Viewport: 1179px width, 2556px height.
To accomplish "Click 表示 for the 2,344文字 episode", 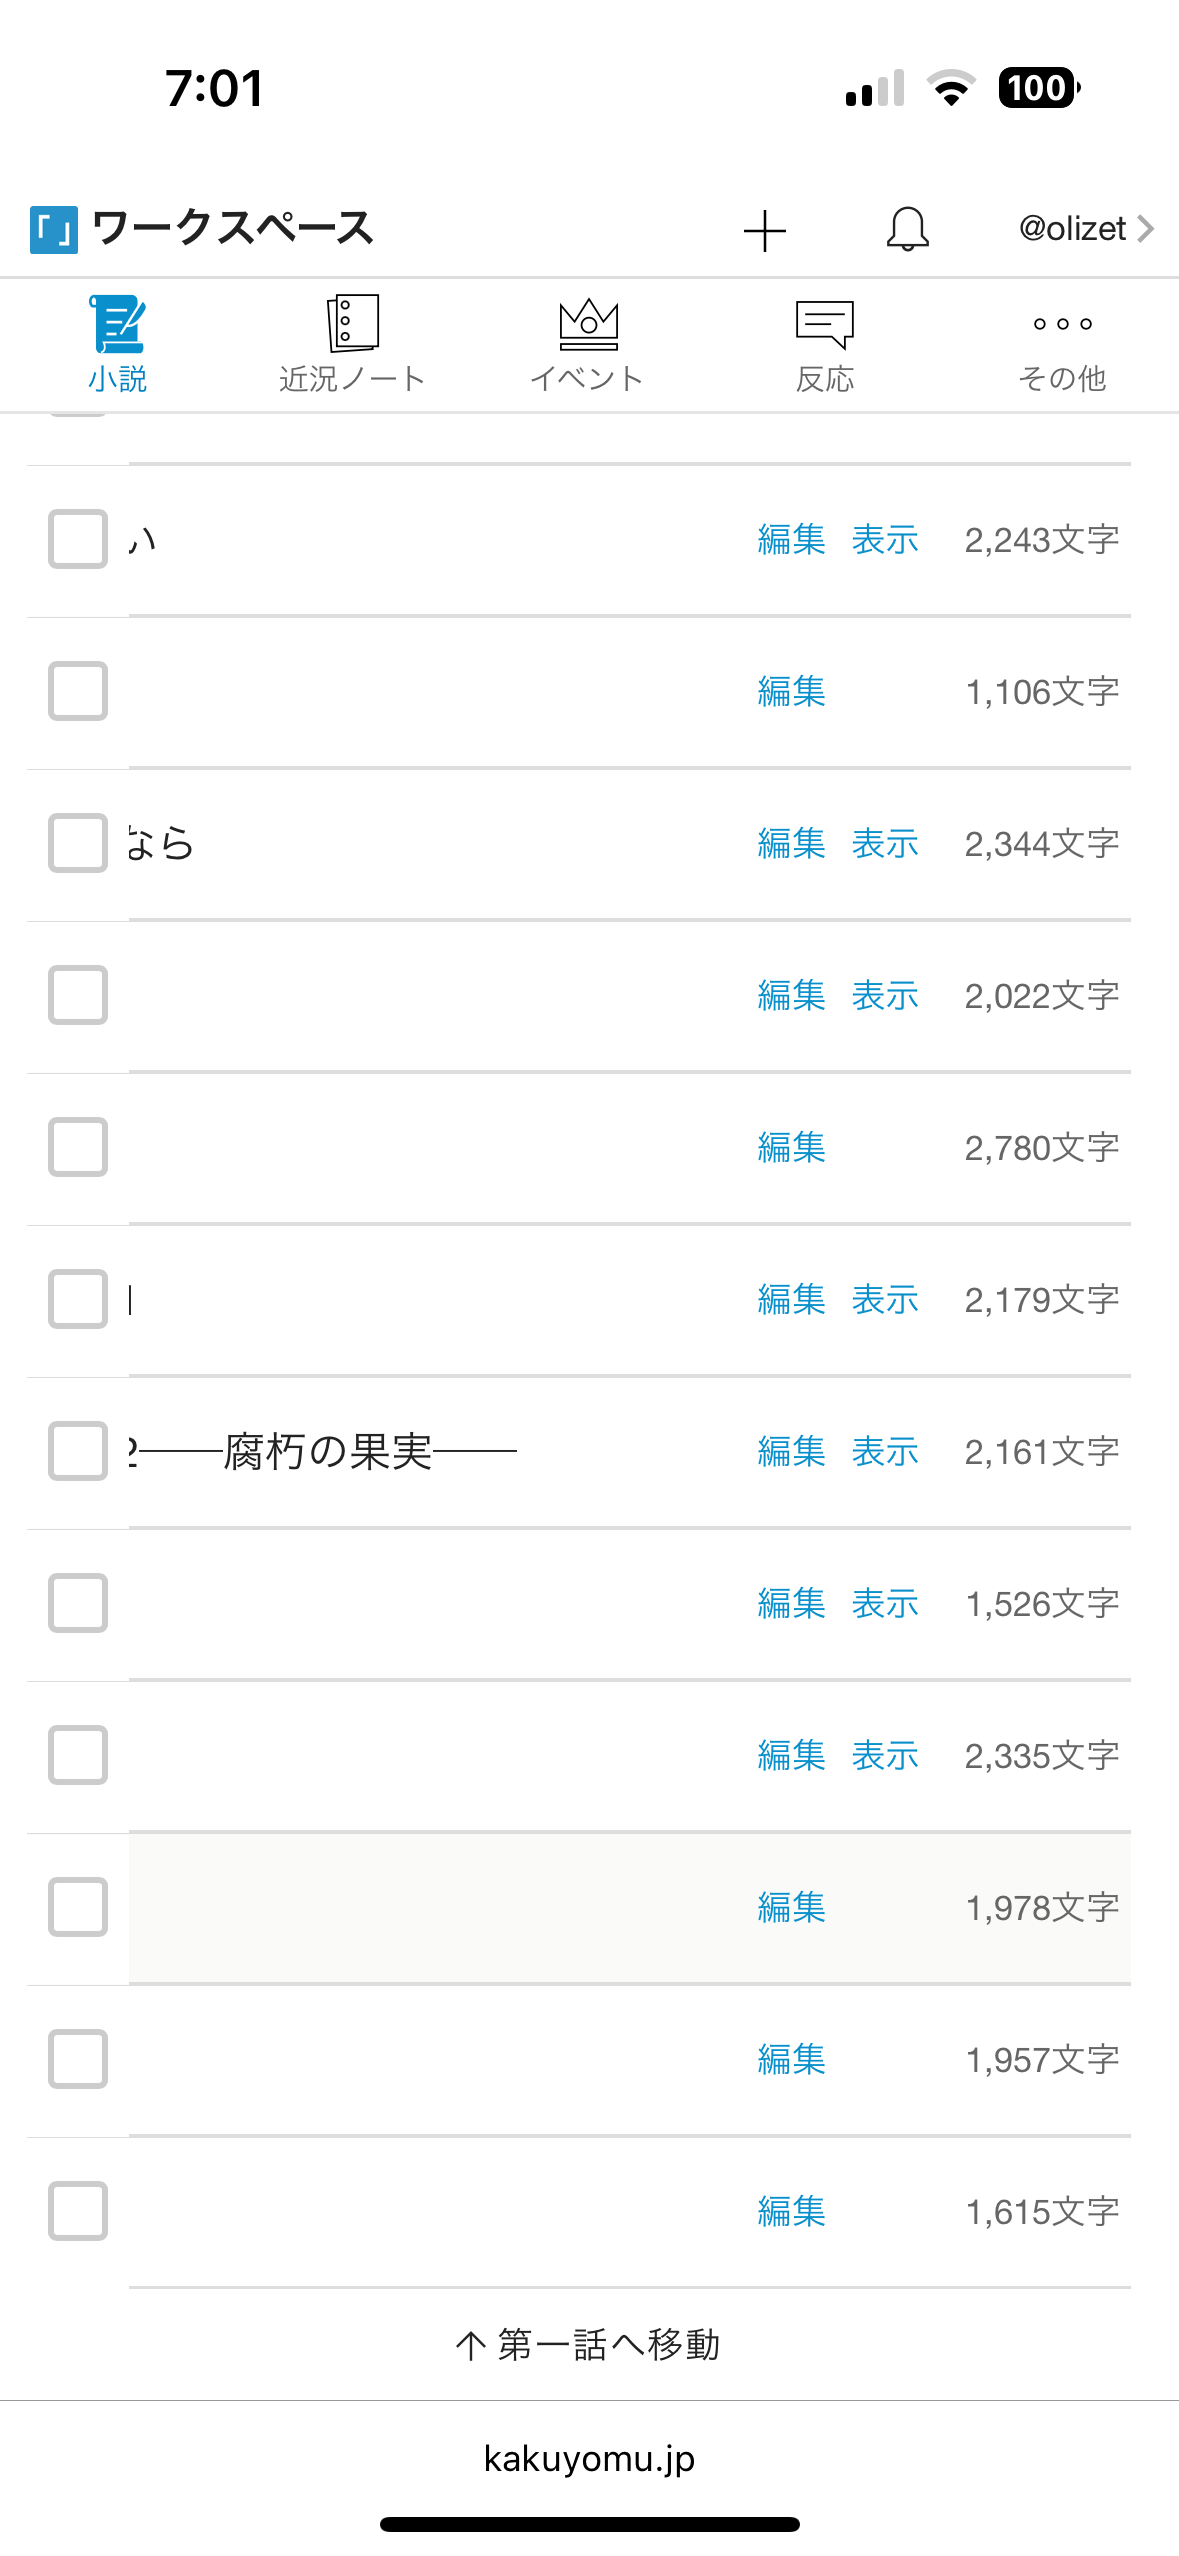I will (x=885, y=843).
